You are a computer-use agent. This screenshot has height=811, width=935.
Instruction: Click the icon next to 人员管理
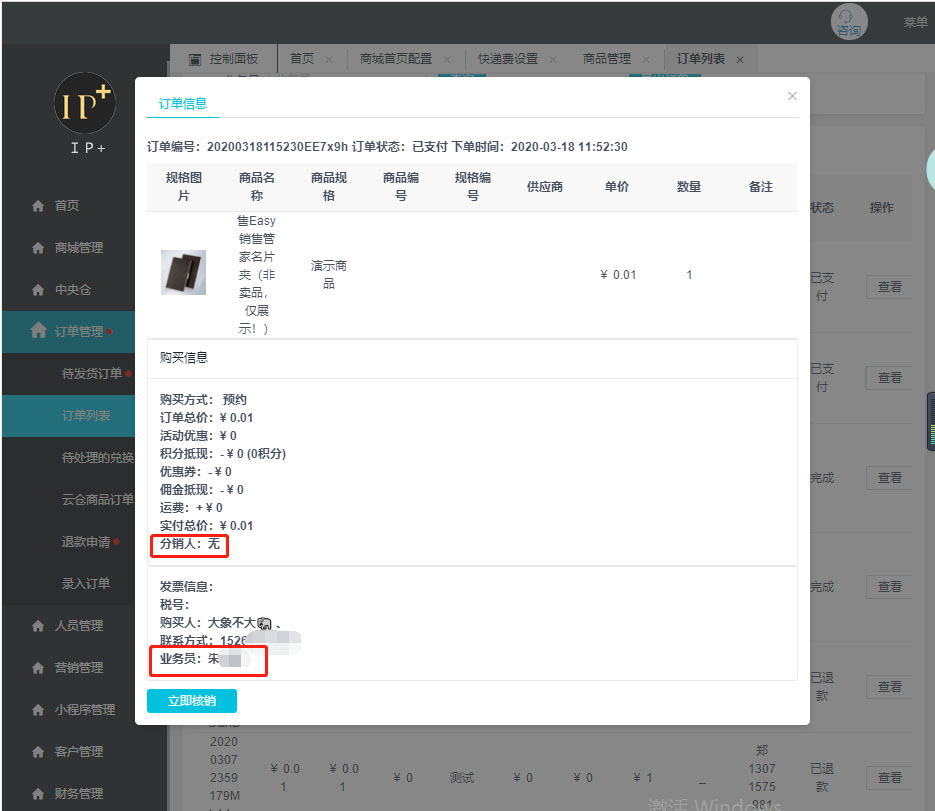click(38, 626)
